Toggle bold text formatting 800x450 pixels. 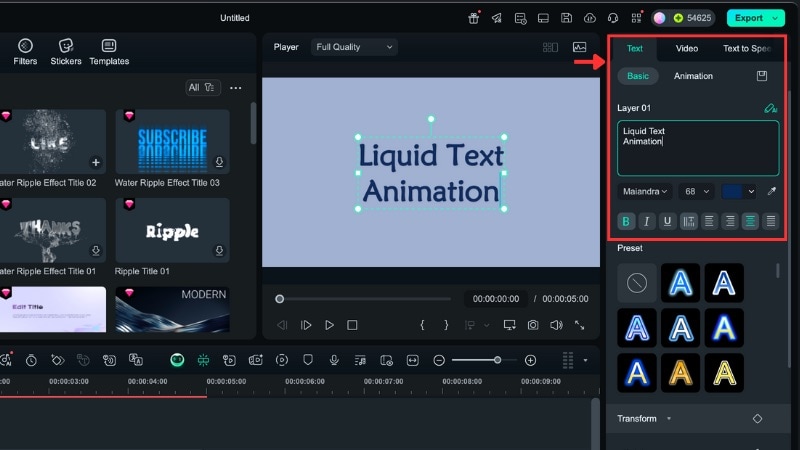coord(626,221)
